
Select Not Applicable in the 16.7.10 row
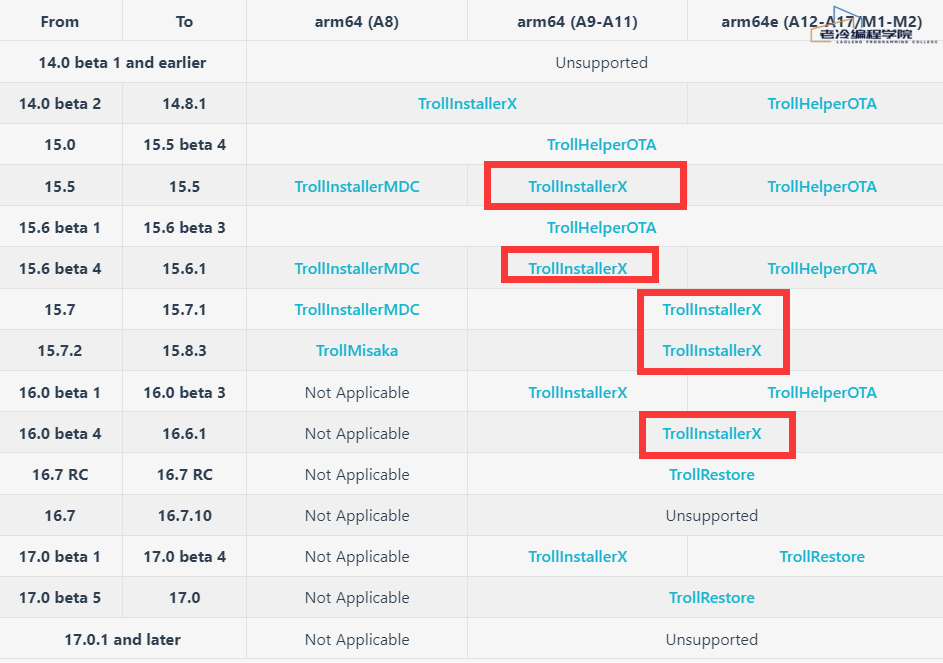tap(357, 516)
